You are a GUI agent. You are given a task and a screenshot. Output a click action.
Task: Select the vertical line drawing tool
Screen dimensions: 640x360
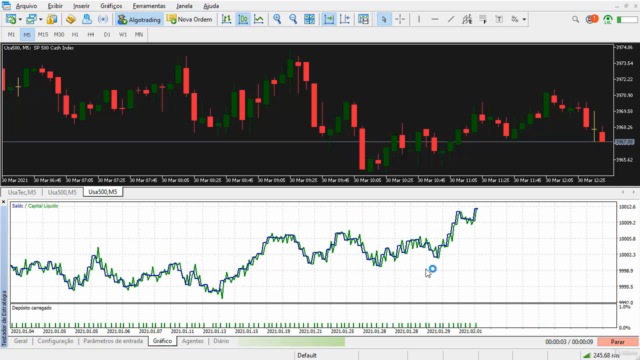click(x=419, y=19)
